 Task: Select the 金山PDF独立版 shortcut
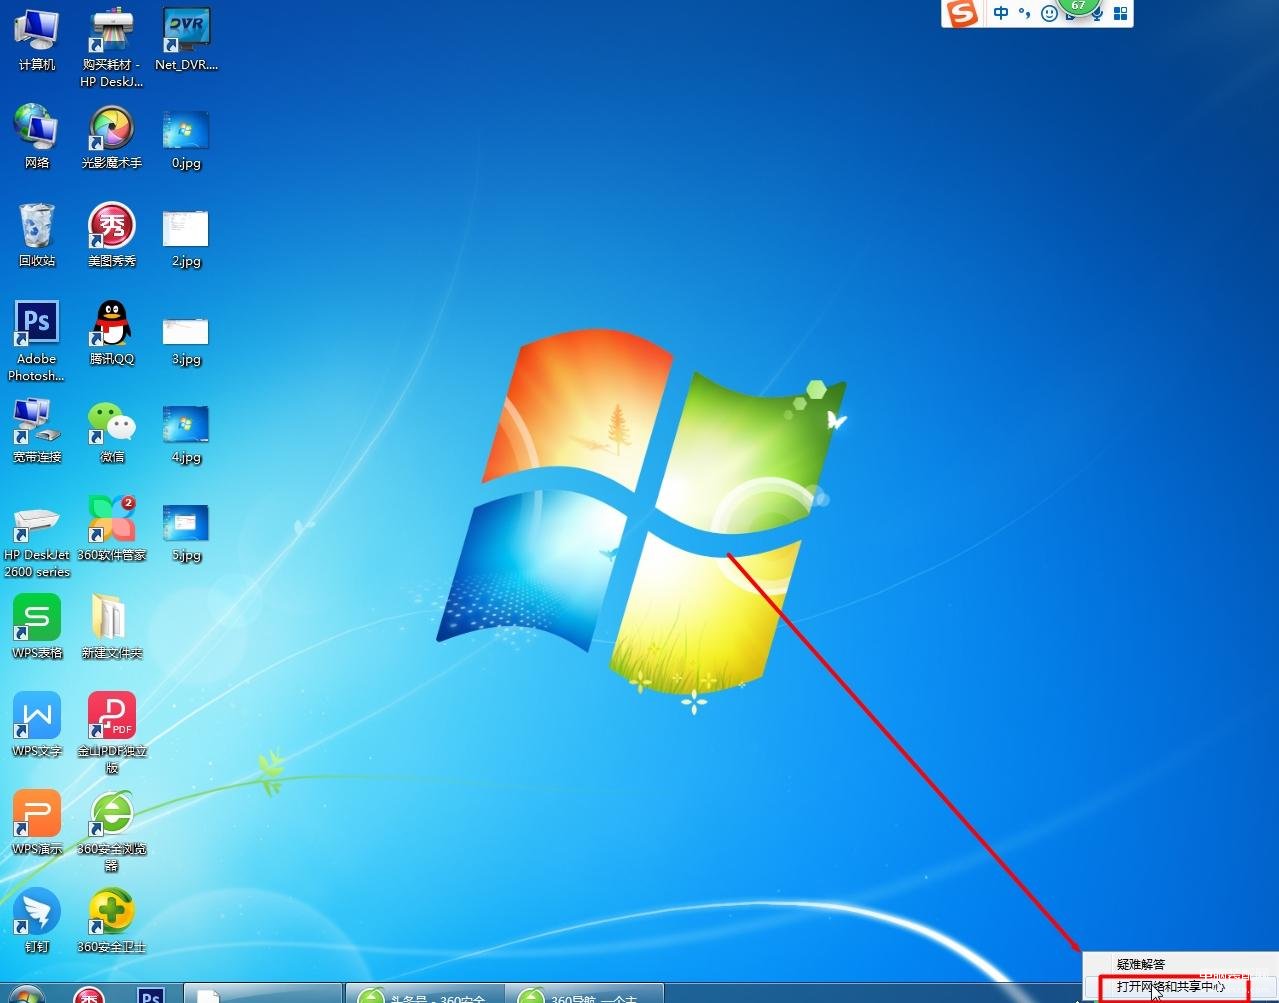pyautogui.click(x=111, y=733)
